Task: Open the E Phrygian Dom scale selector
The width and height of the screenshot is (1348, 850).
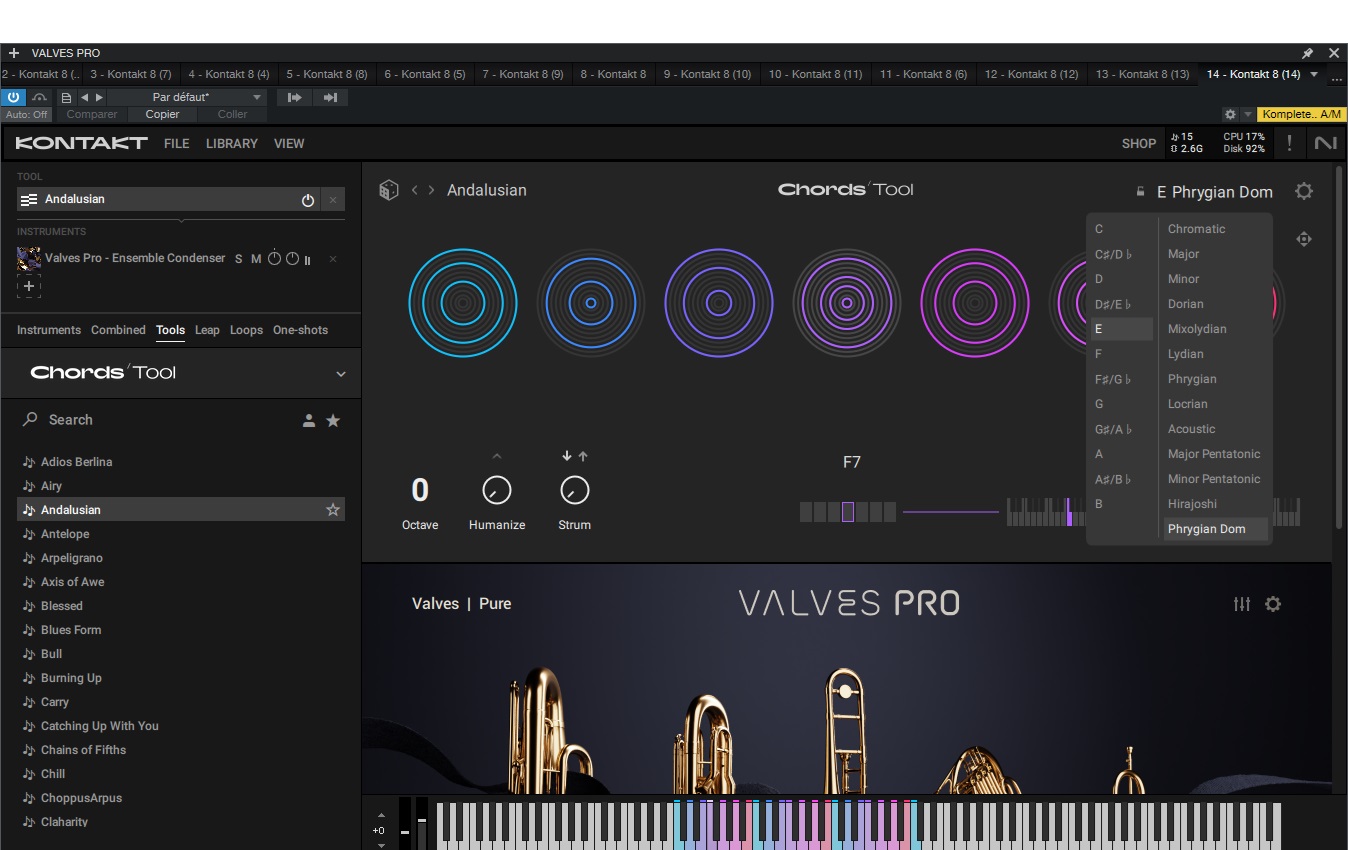Action: [1215, 192]
